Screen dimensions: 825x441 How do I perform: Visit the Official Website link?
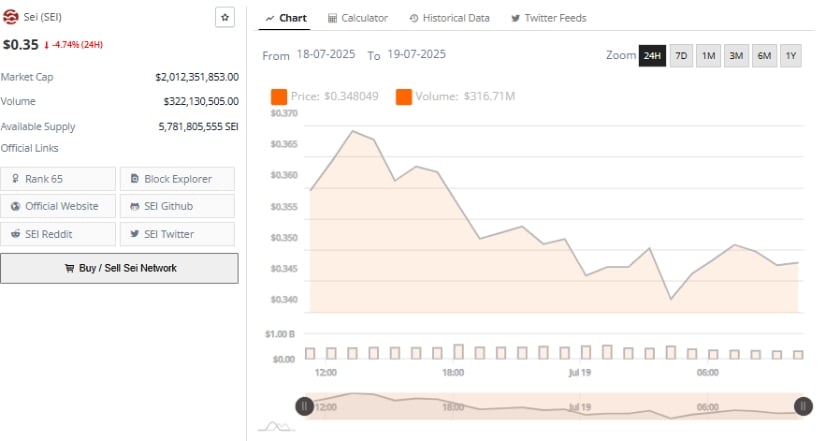[58, 206]
